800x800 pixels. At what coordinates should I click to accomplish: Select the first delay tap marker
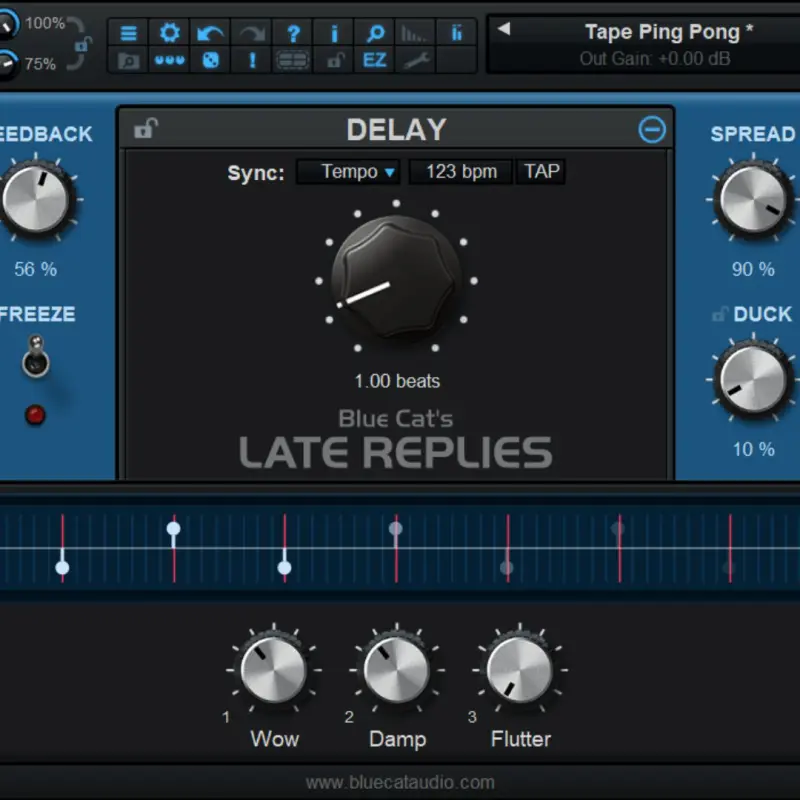point(62,567)
